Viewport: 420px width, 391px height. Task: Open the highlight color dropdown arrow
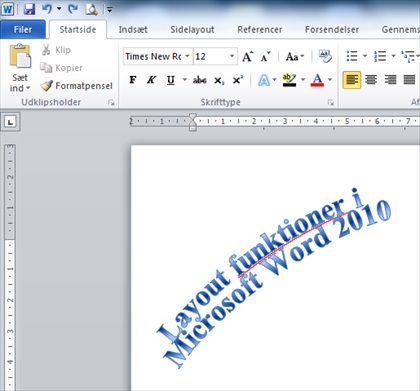coord(303,80)
